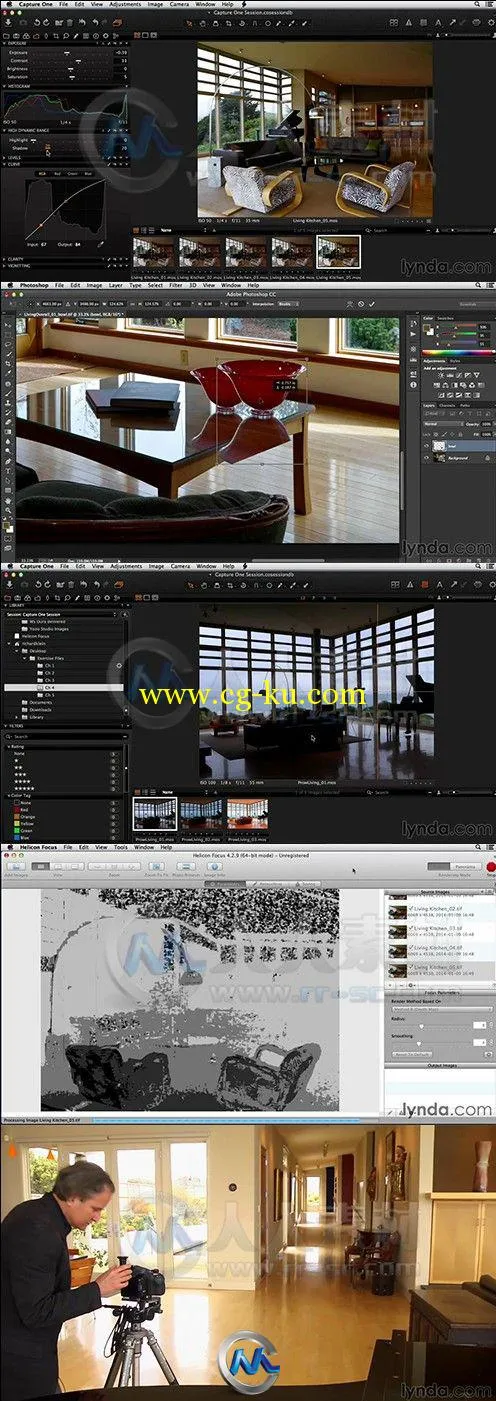Viewport: 496px width, 1401px height.
Task: Collapse the Exposure panel in Capture One
Action: tap(5, 43)
